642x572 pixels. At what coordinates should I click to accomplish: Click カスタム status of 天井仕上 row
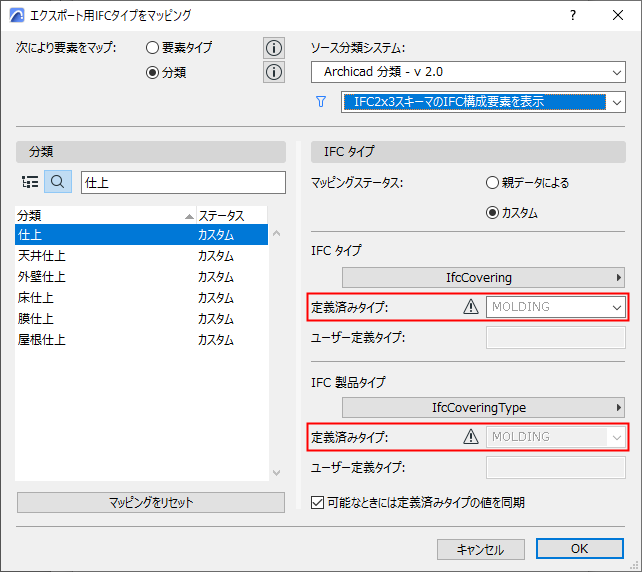[x=216, y=256]
